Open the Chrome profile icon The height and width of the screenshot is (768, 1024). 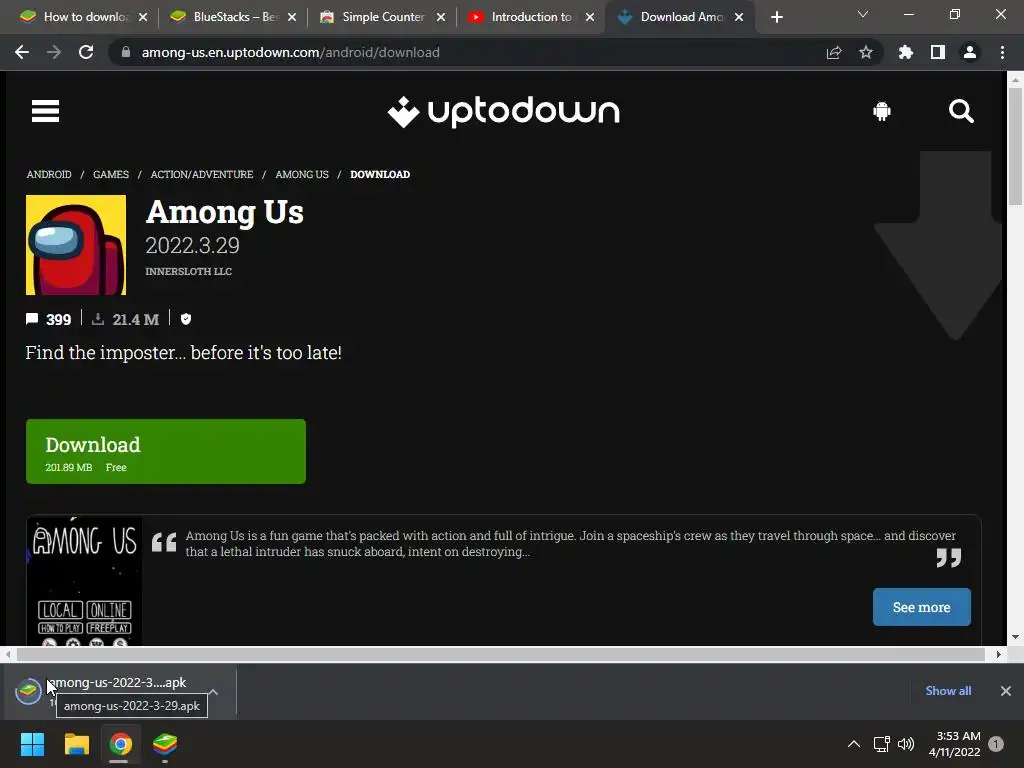pos(970,52)
